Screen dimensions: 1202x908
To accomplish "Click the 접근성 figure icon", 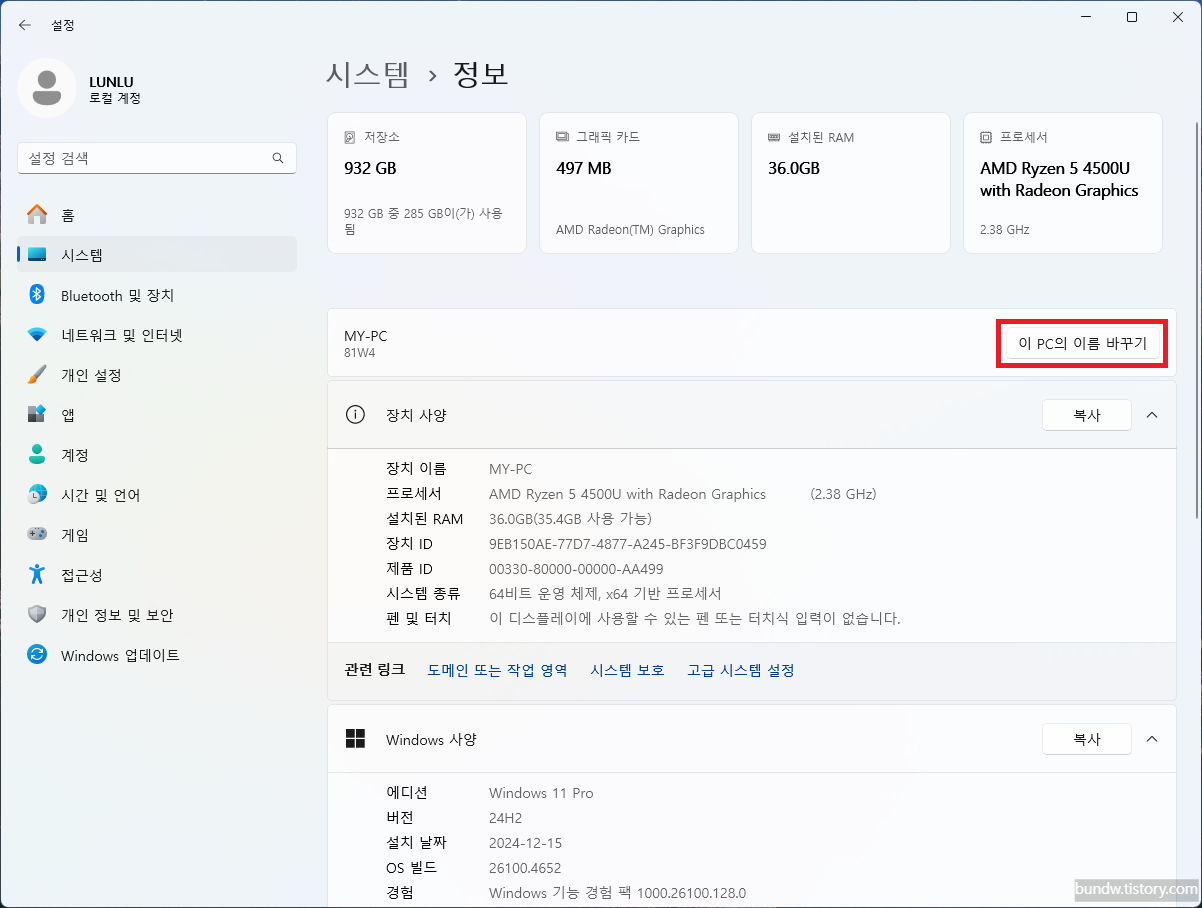I will 37,575.
